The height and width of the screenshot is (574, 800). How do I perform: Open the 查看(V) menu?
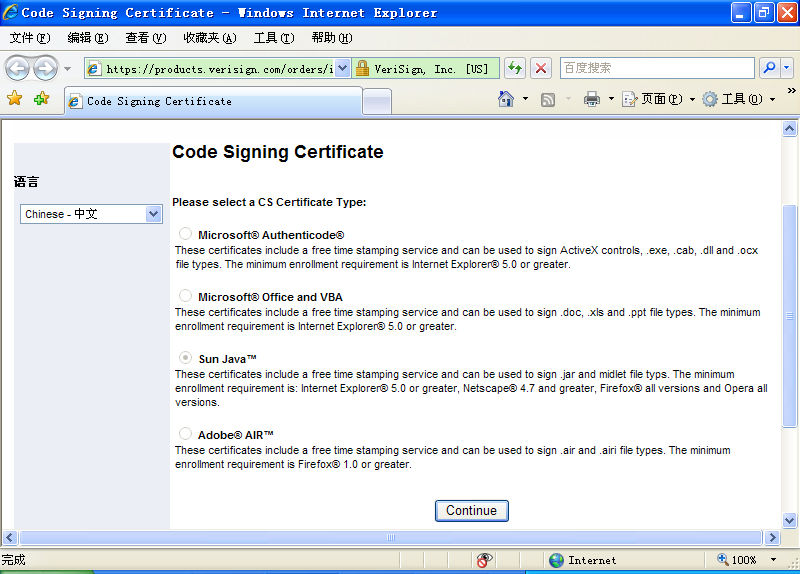(x=146, y=38)
